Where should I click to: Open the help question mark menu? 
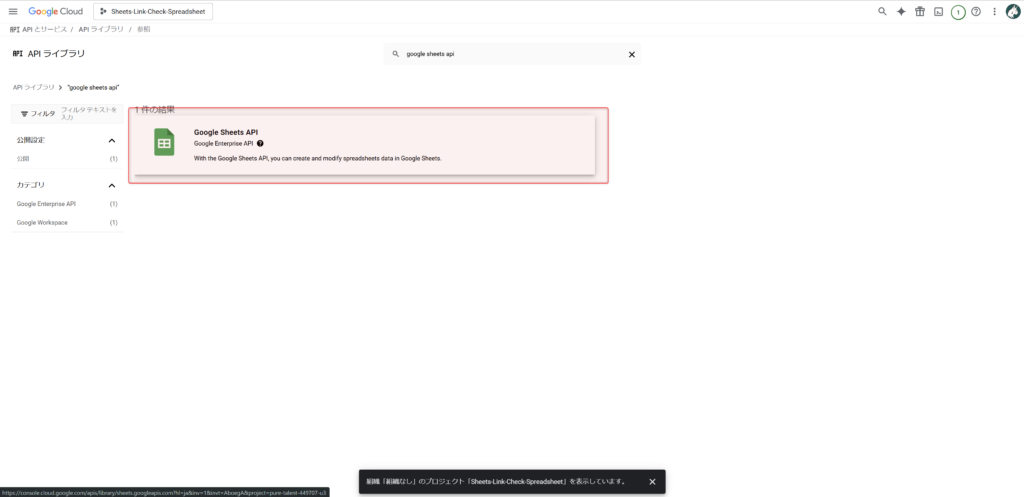point(976,11)
